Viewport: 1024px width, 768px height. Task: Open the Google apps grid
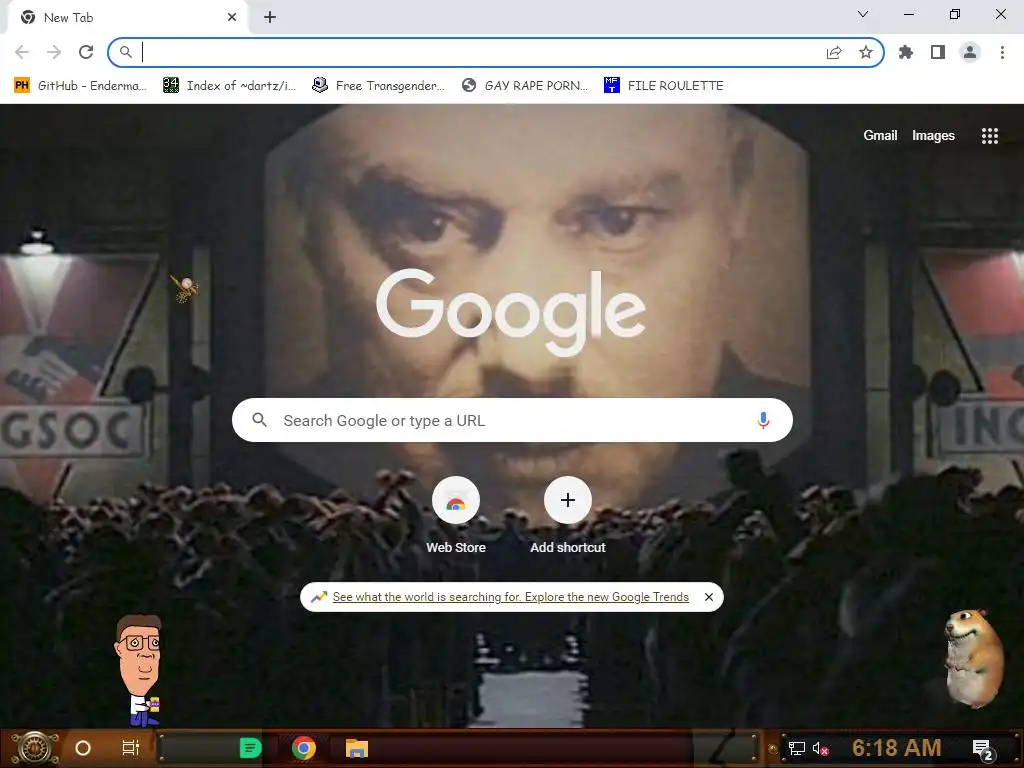pos(989,135)
